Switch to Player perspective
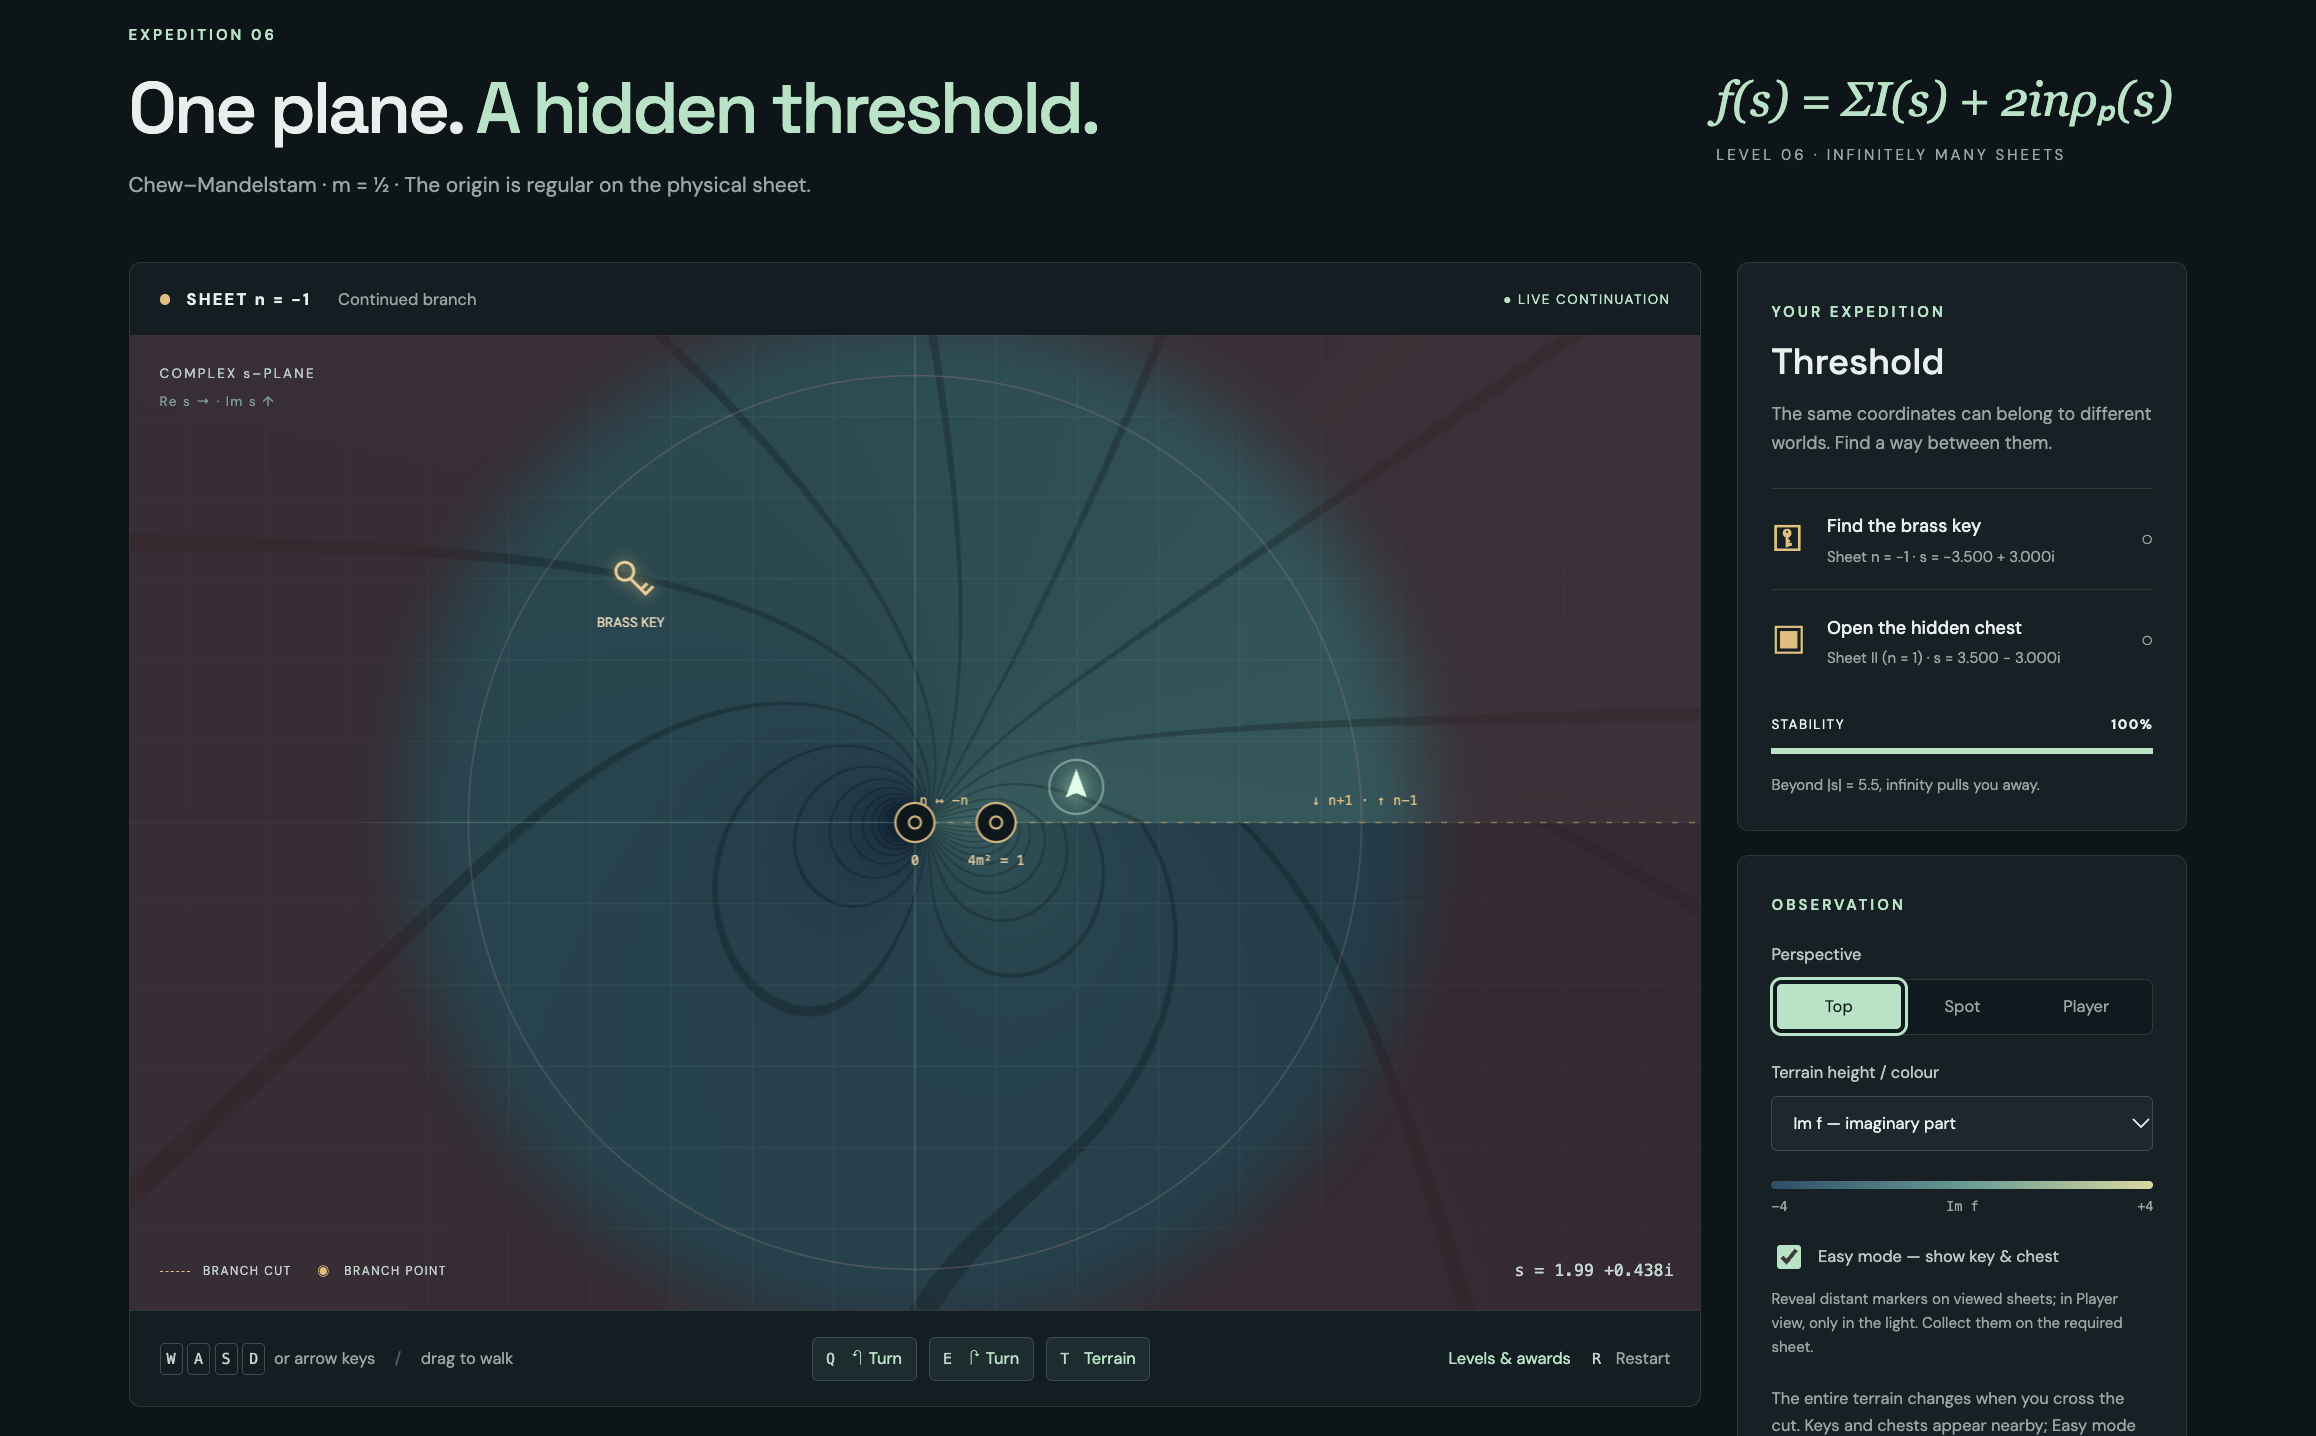The image size is (2316, 1436). pyautogui.click(x=2085, y=1007)
